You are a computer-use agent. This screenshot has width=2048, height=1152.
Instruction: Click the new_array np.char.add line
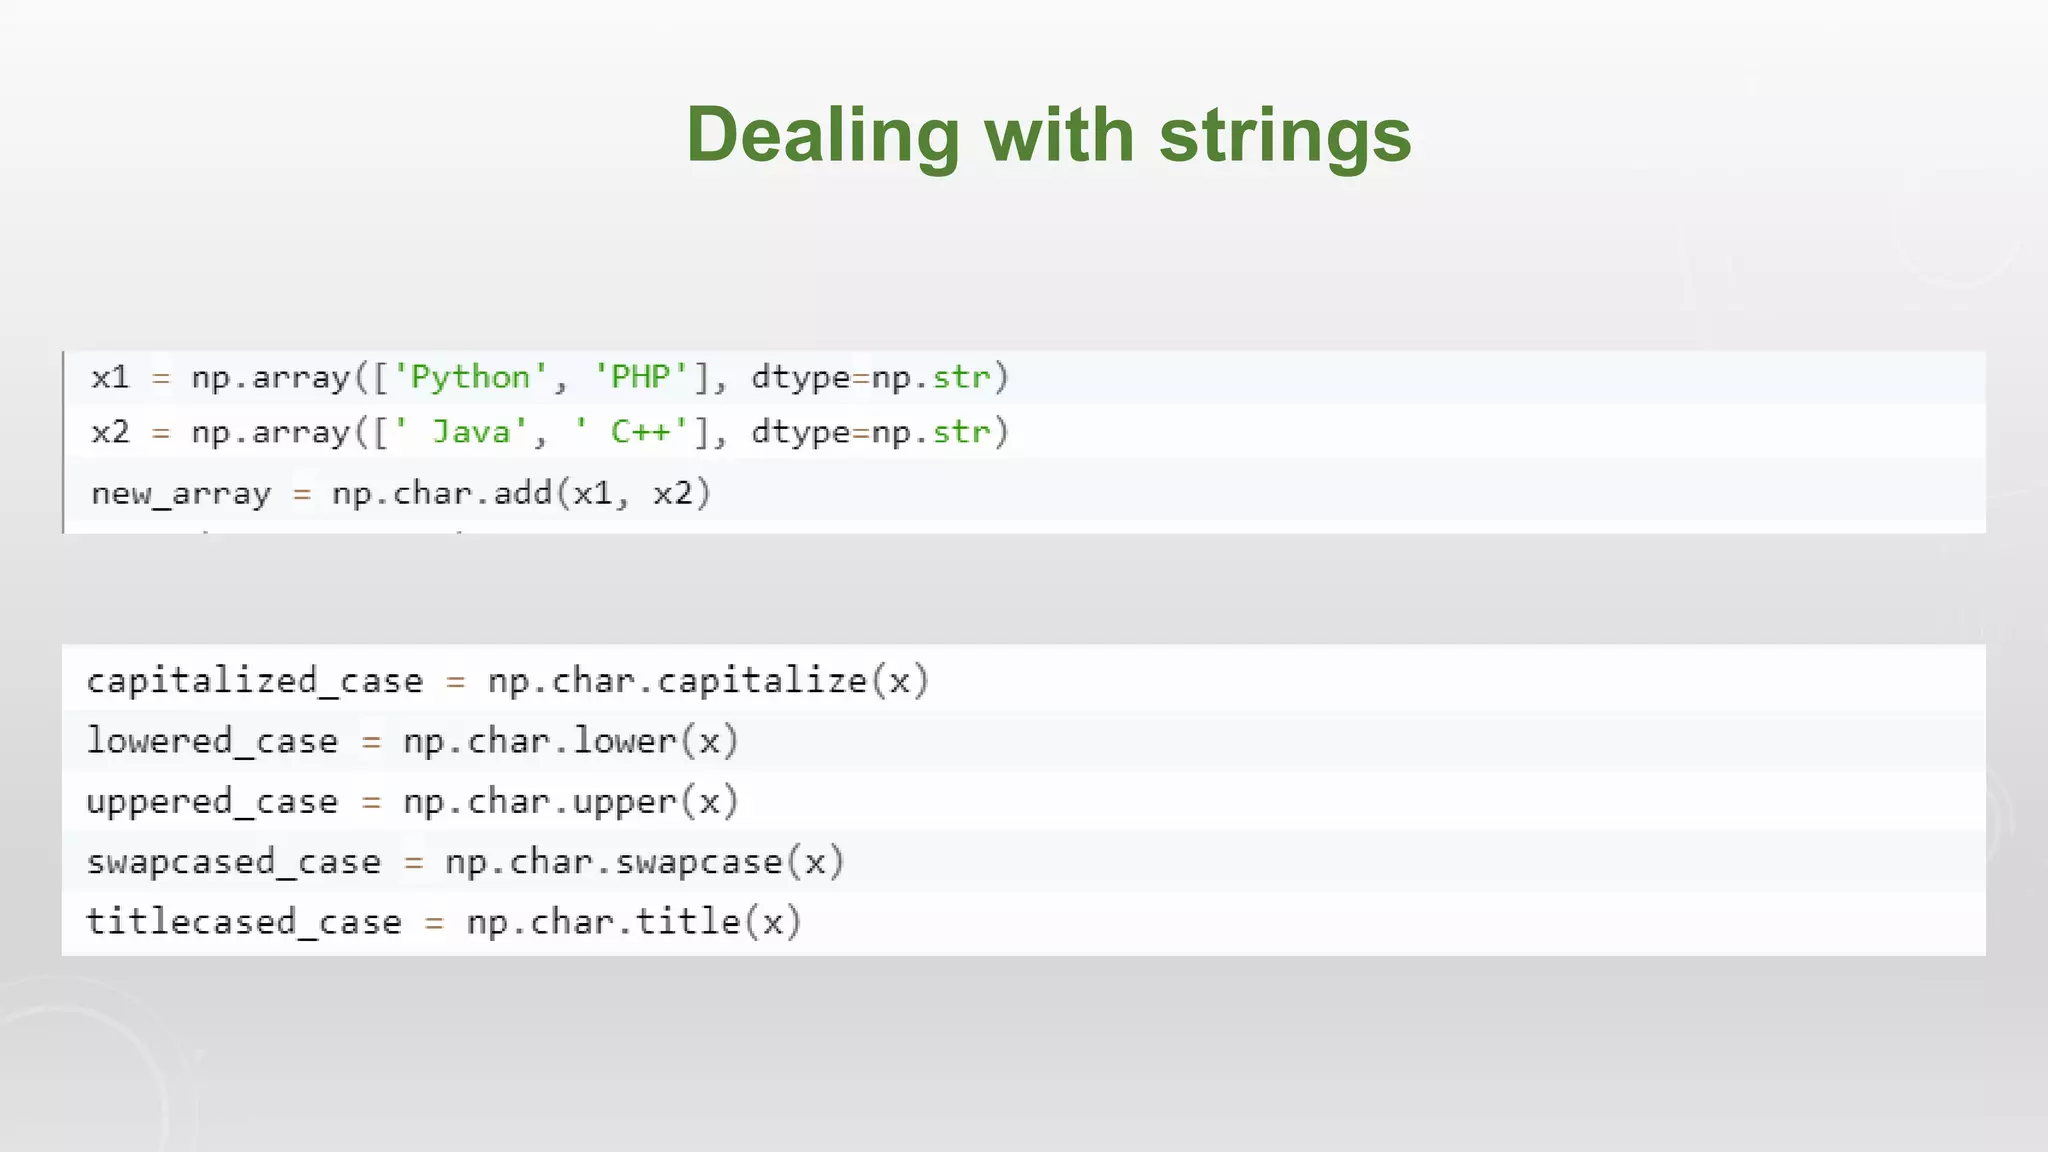401,493
